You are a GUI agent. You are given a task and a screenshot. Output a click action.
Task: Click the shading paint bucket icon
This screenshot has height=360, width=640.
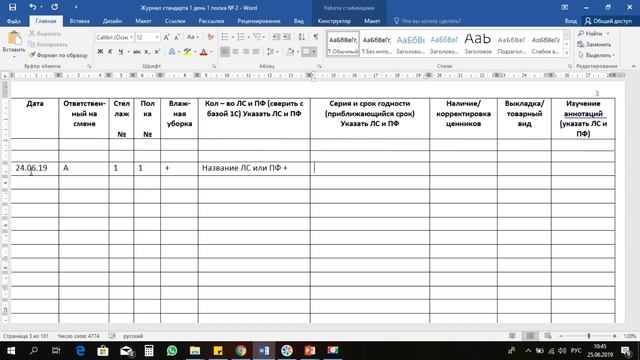(x=290, y=51)
